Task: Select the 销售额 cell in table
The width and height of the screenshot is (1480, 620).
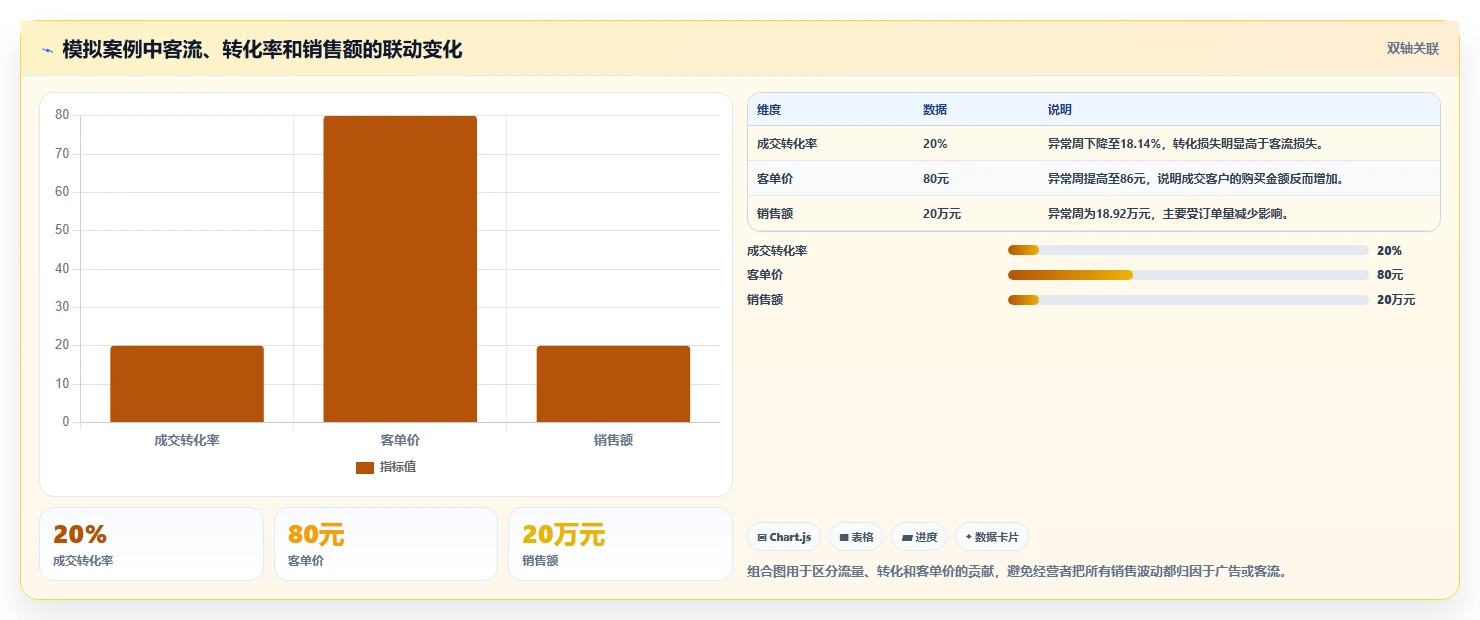Action: (775, 213)
